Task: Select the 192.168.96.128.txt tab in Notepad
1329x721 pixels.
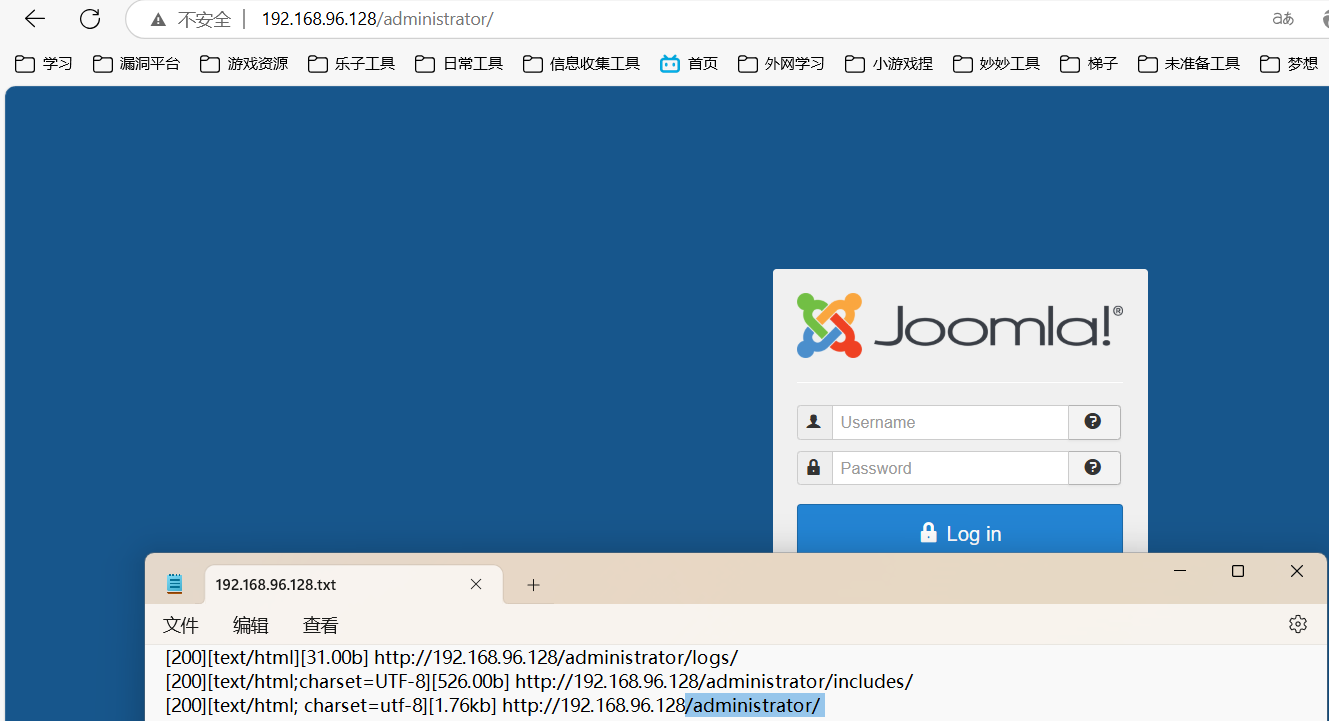Action: (x=353, y=584)
